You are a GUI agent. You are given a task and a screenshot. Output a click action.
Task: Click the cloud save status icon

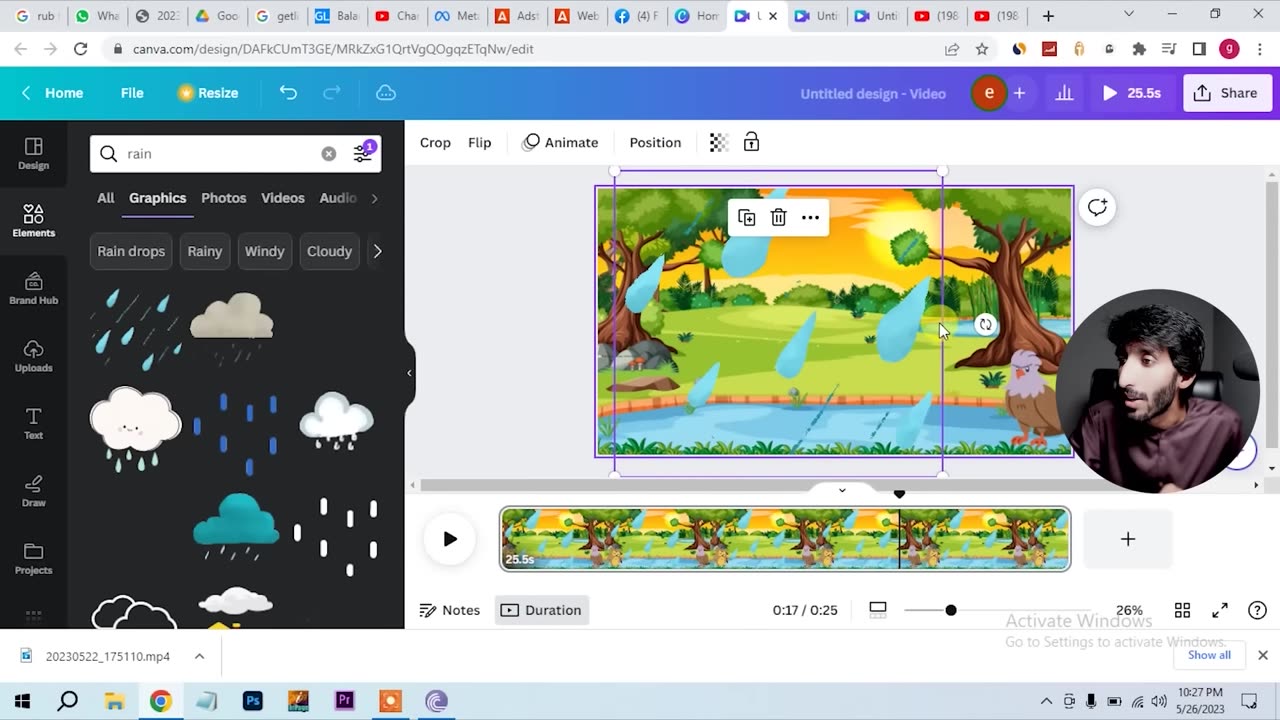386,93
